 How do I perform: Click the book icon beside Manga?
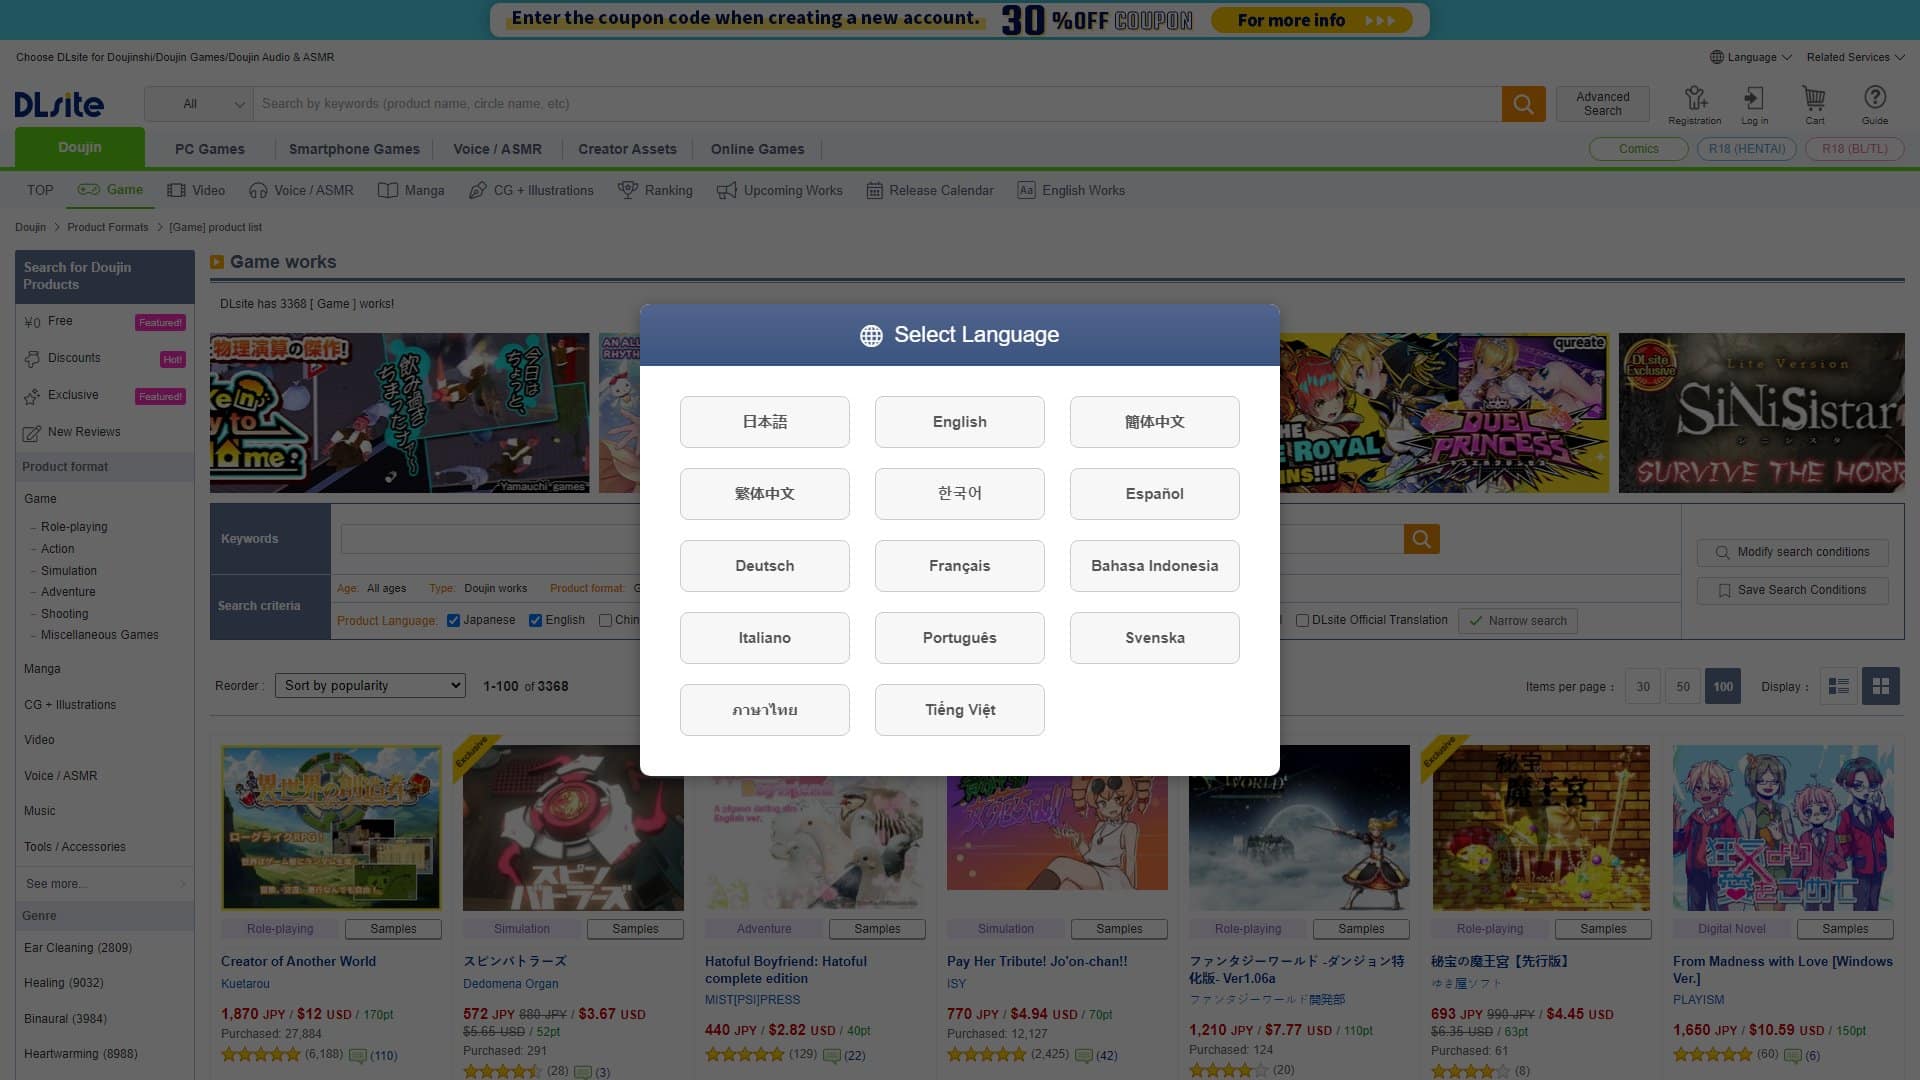[x=388, y=190]
